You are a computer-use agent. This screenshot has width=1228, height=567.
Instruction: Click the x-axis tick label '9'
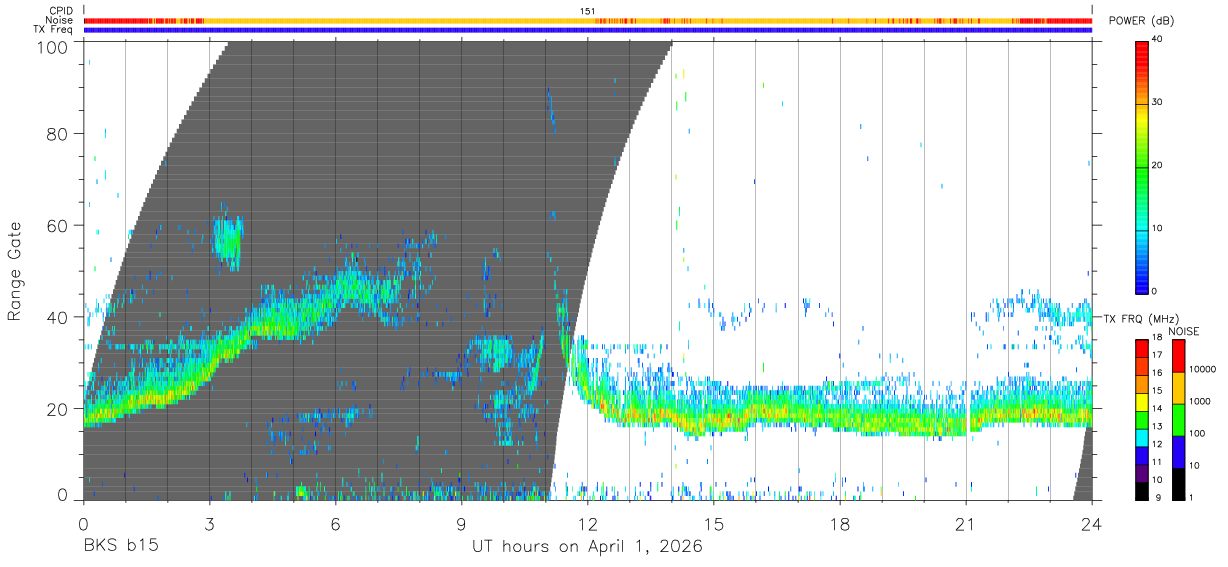(461, 523)
